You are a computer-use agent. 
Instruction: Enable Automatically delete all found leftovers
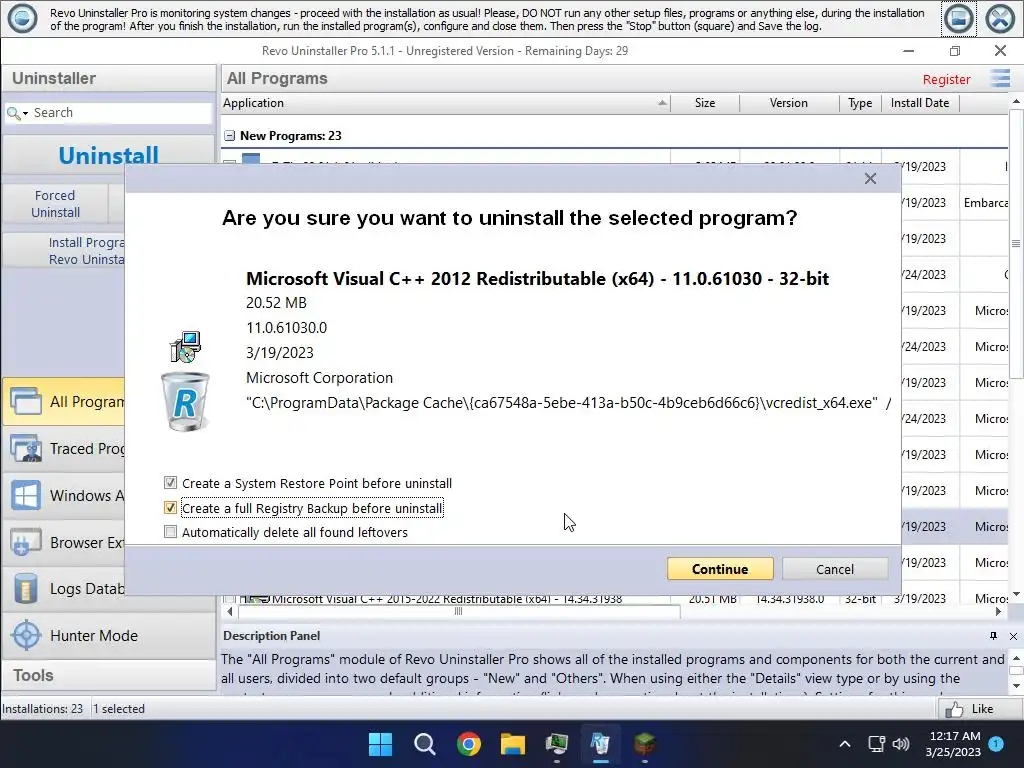[x=170, y=532]
